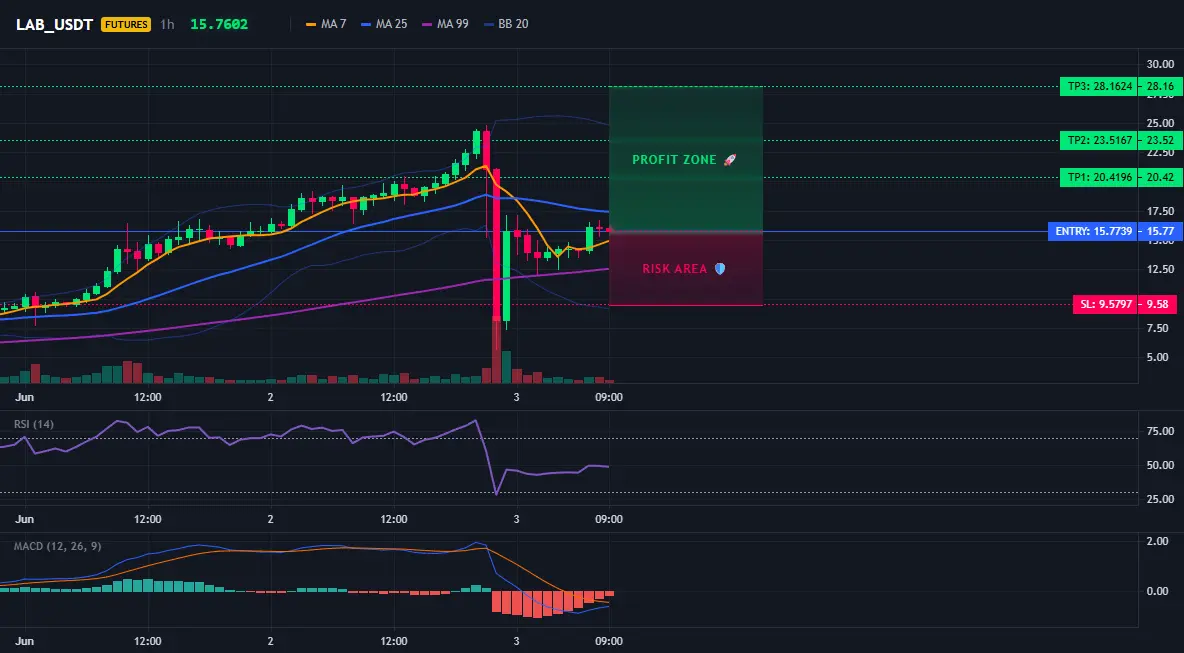Click the 12.50 price axis value
Screen dimensions: 1184x653
point(1161,270)
